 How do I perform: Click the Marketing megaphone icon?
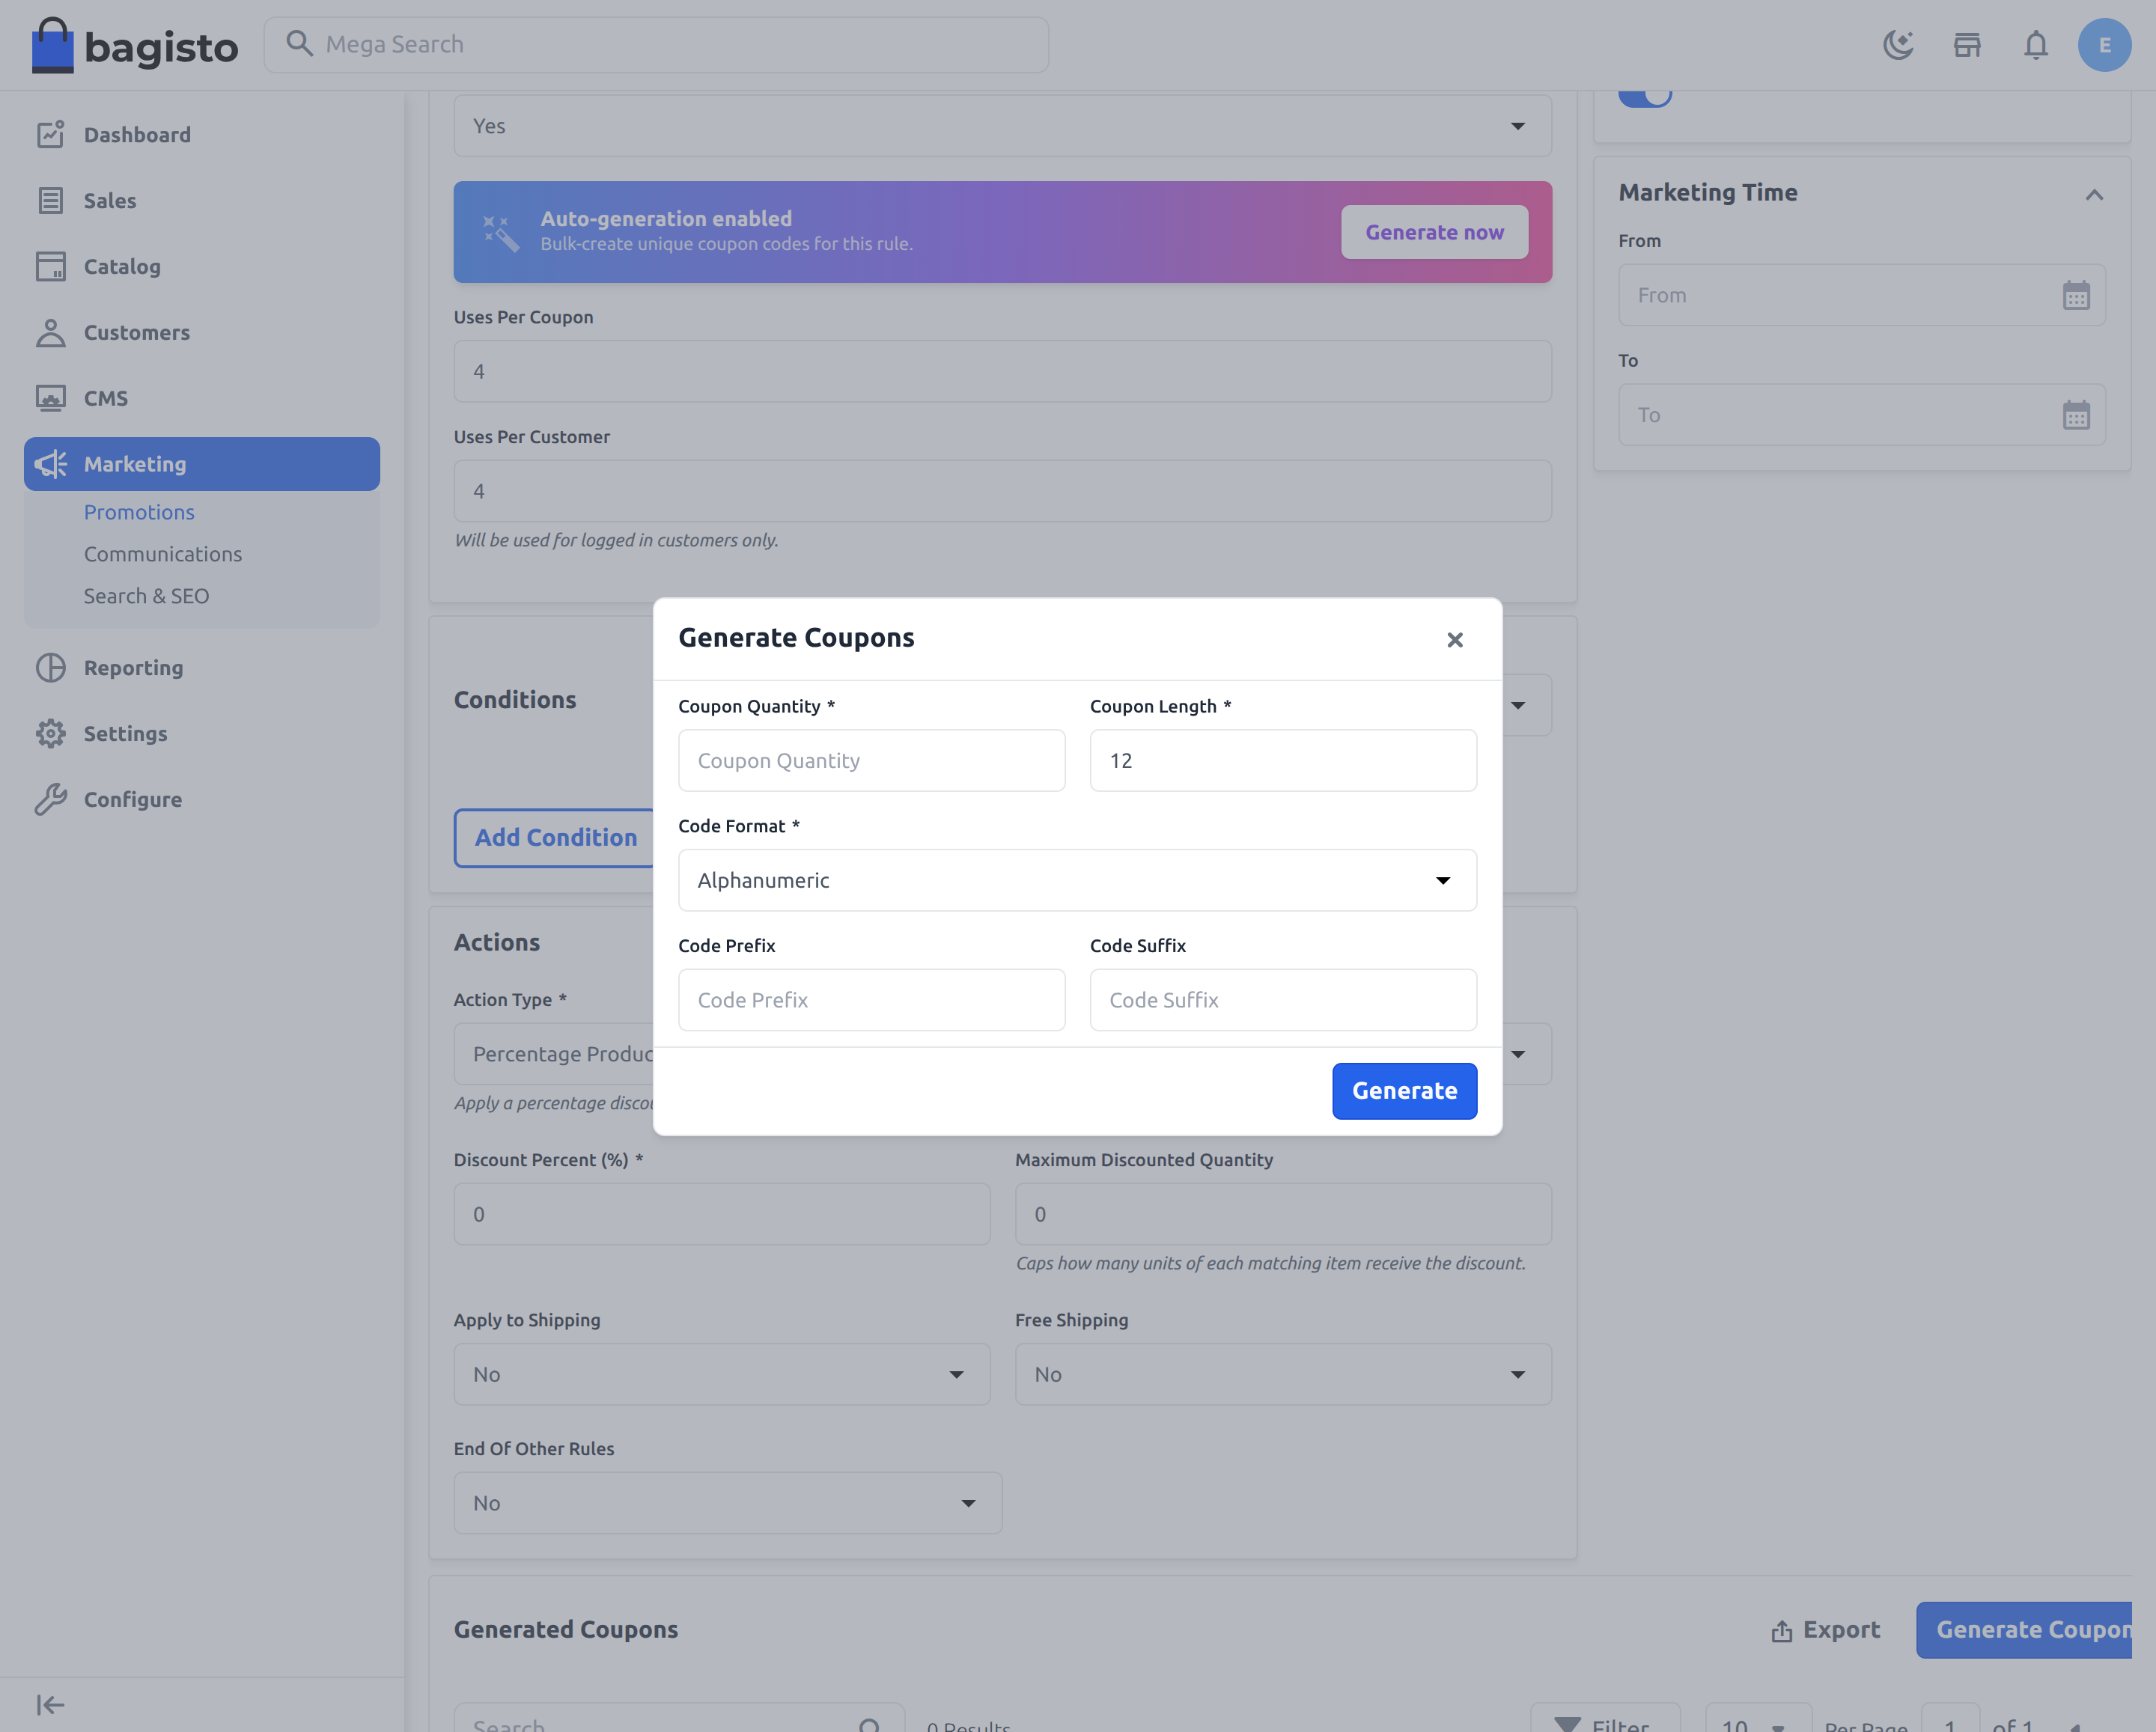click(x=51, y=464)
